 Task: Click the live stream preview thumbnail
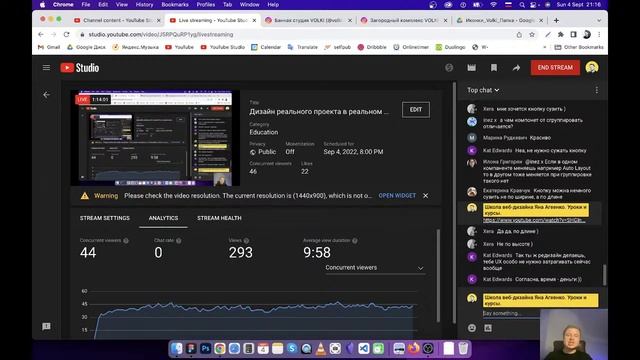click(155, 138)
